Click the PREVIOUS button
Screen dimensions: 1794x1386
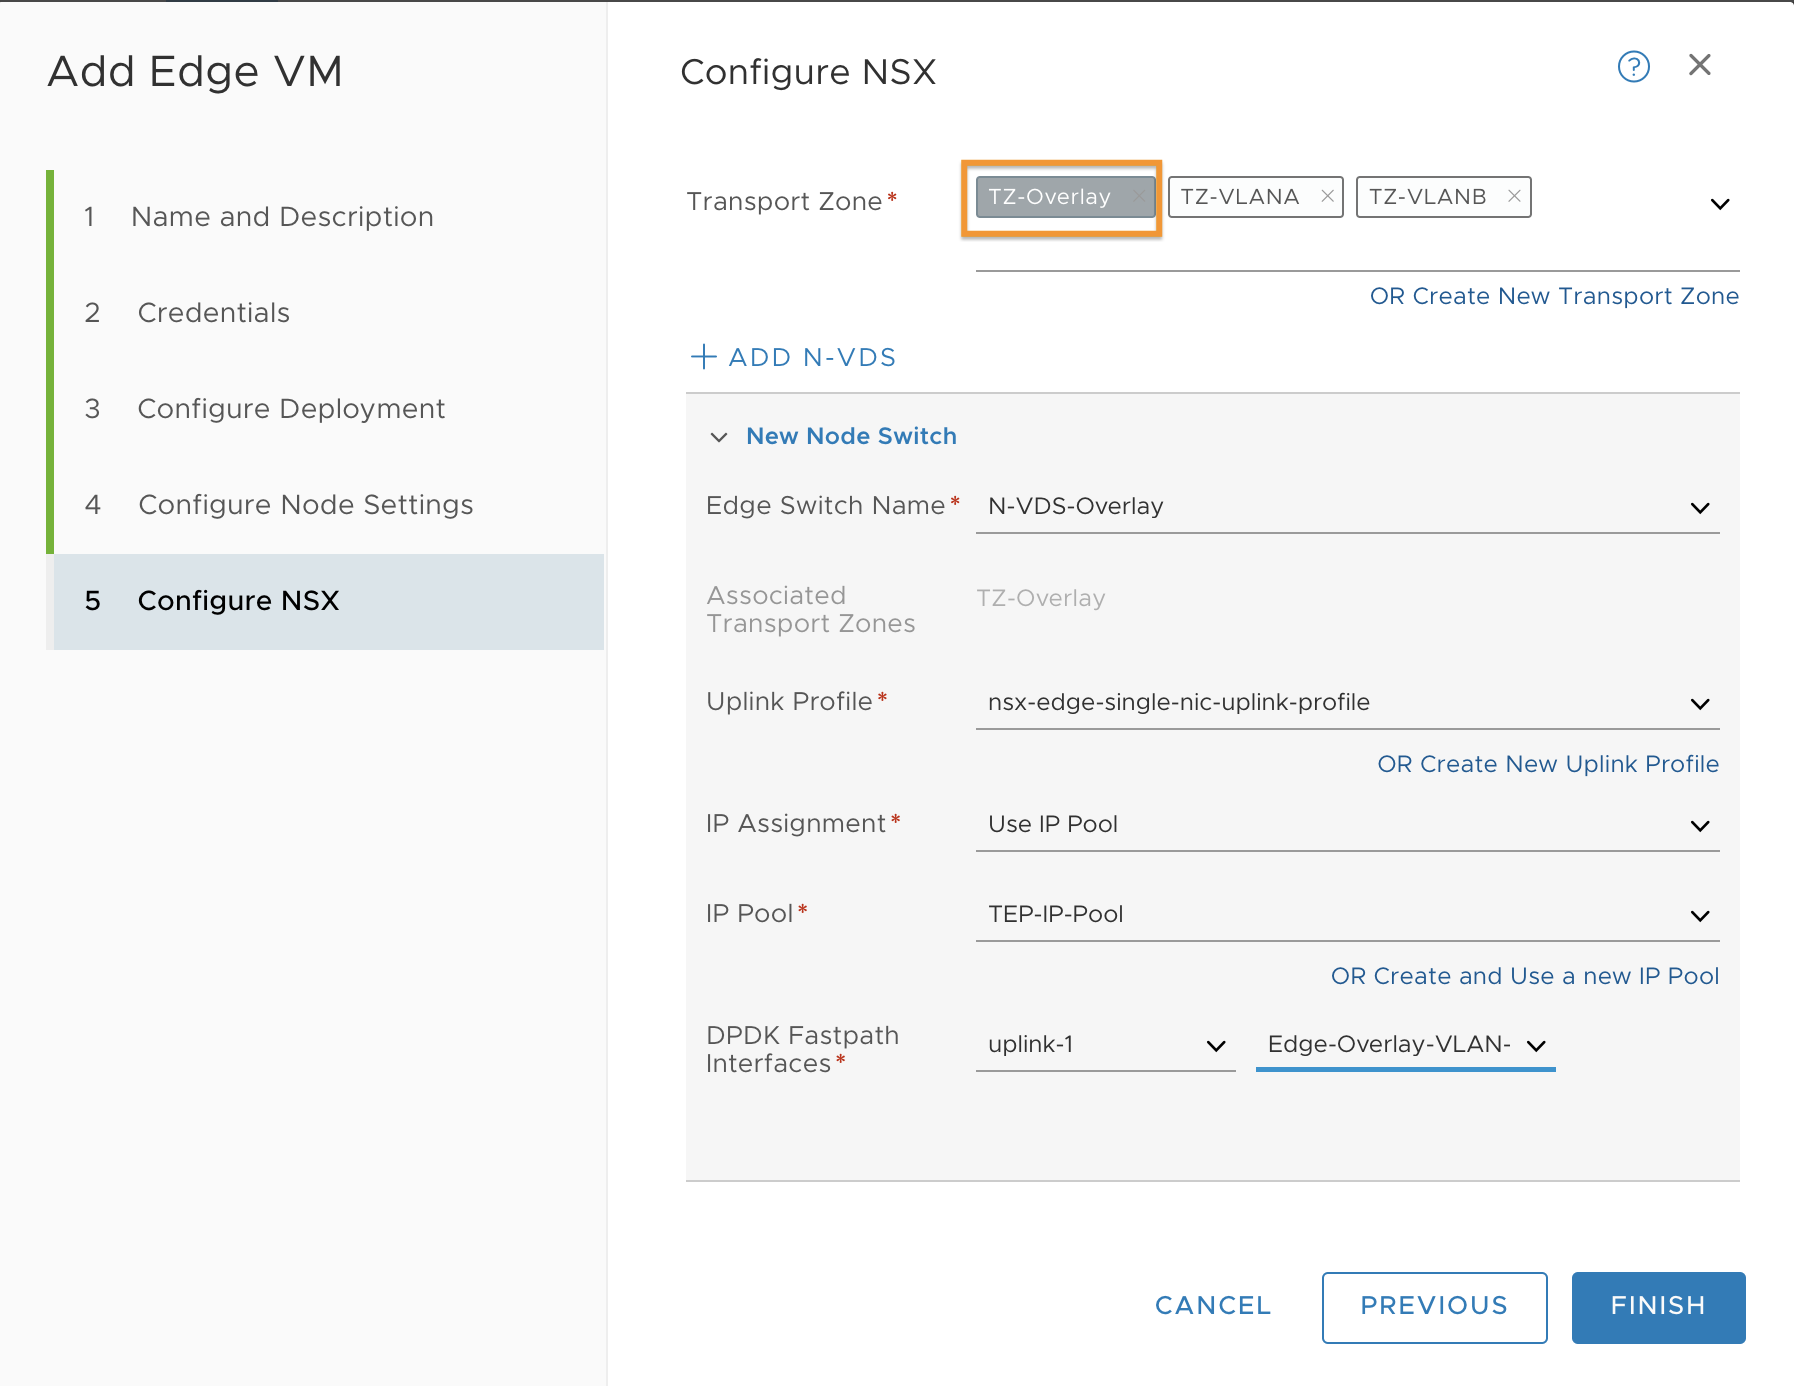pyautogui.click(x=1434, y=1307)
